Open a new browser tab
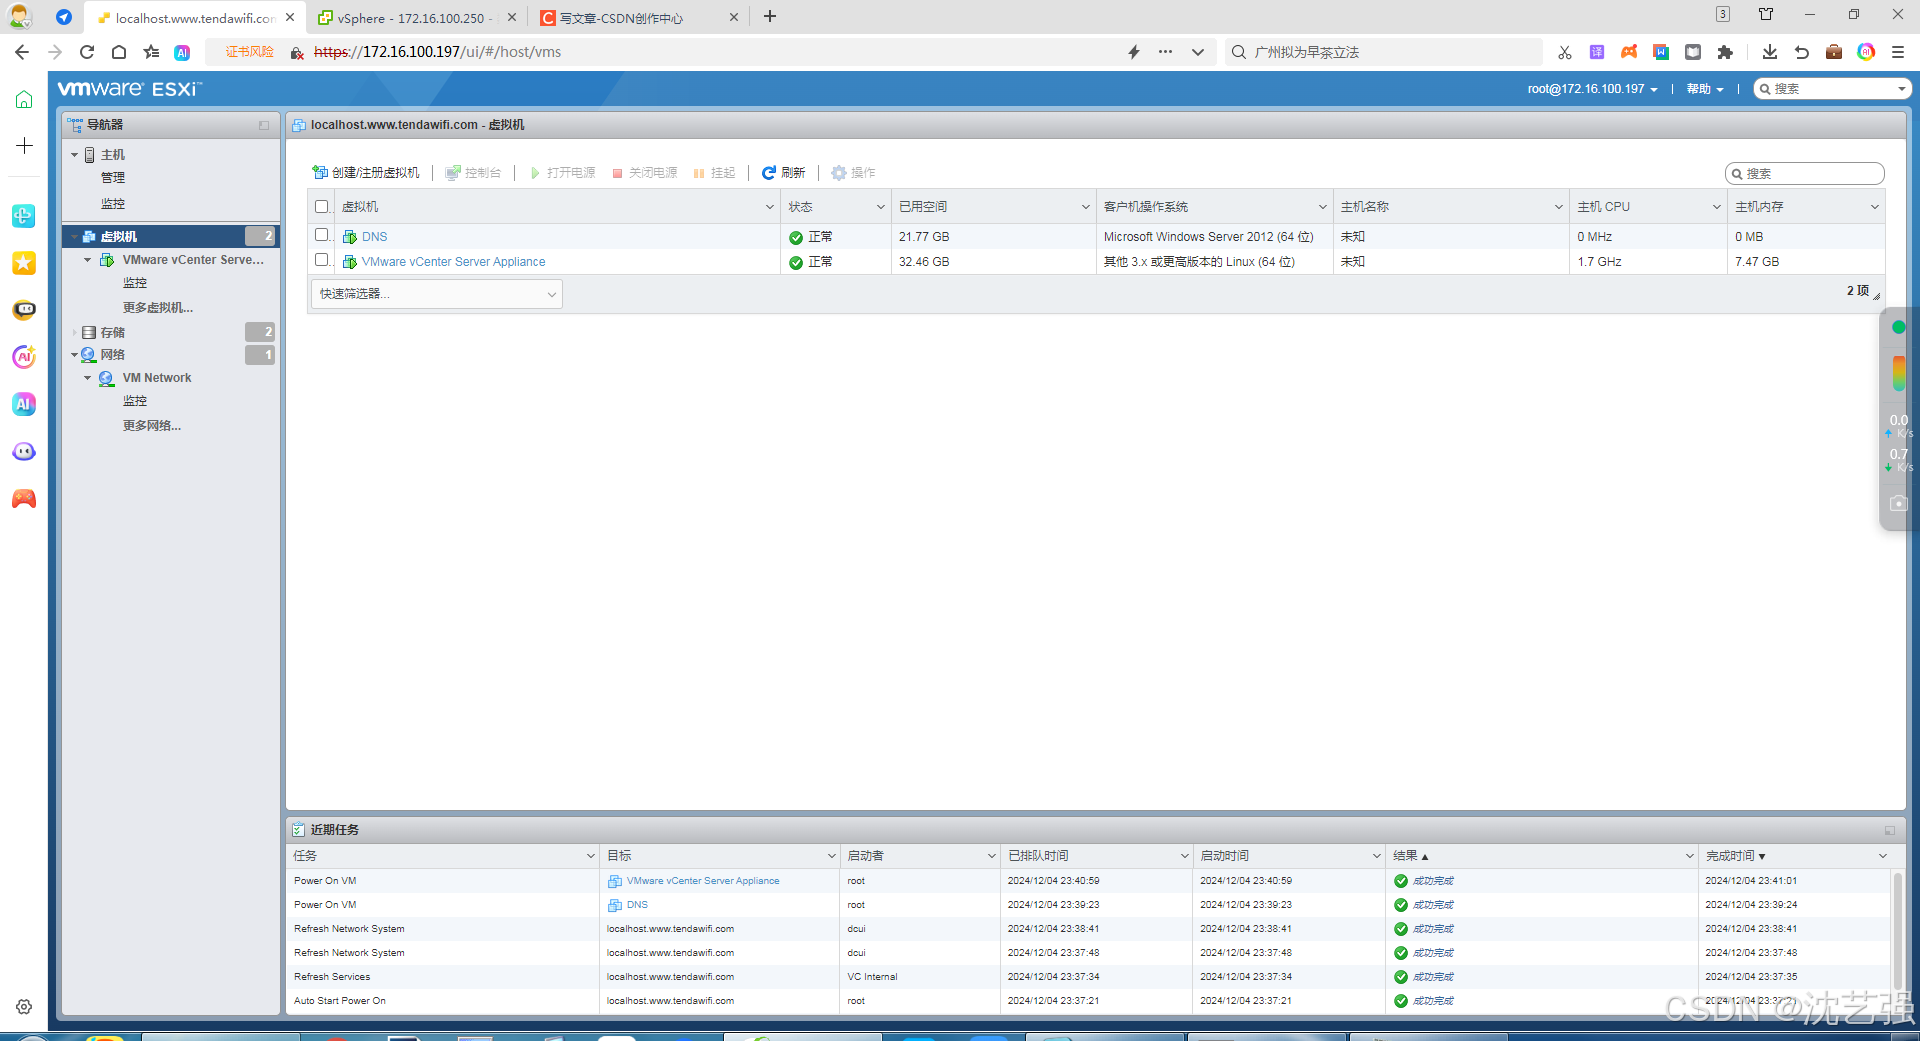This screenshot has width=1920, height=1041. tap(770, 17)
